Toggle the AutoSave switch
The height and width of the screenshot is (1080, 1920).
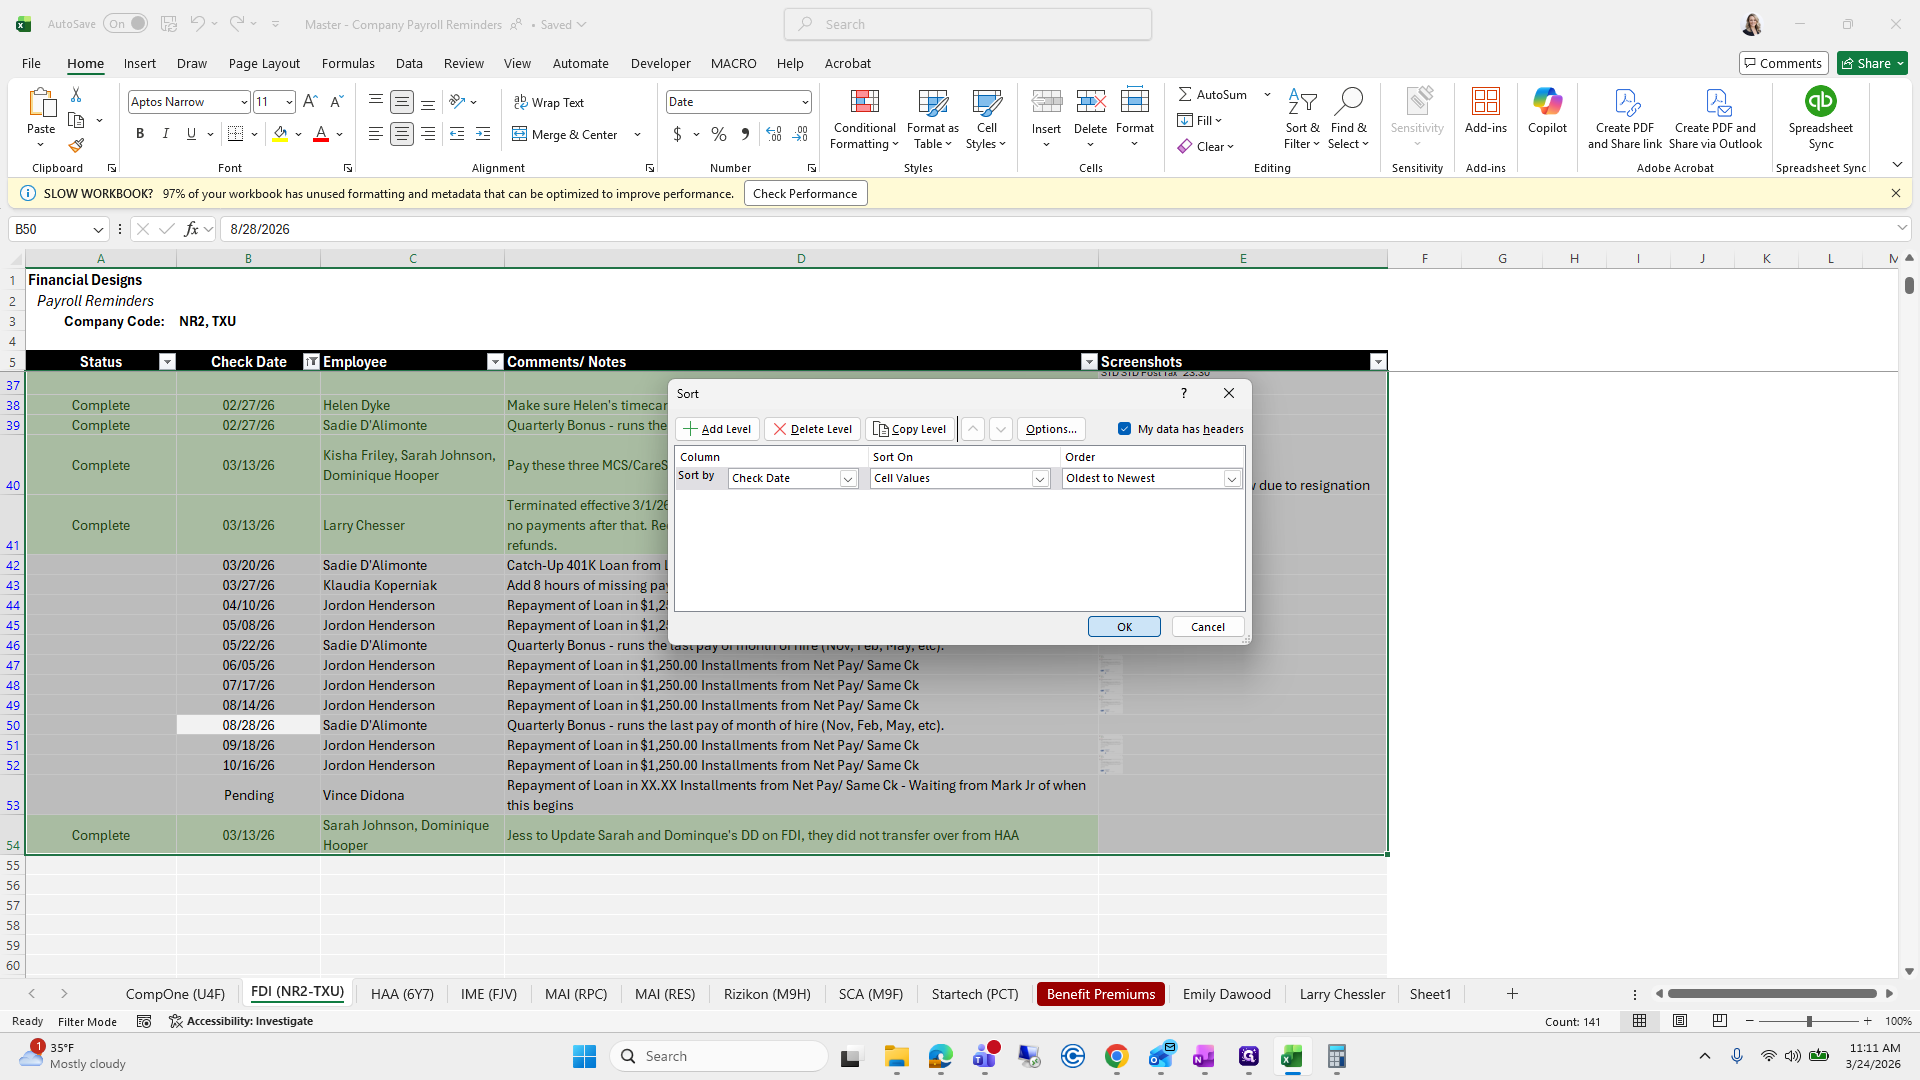(x=125, y=24)
